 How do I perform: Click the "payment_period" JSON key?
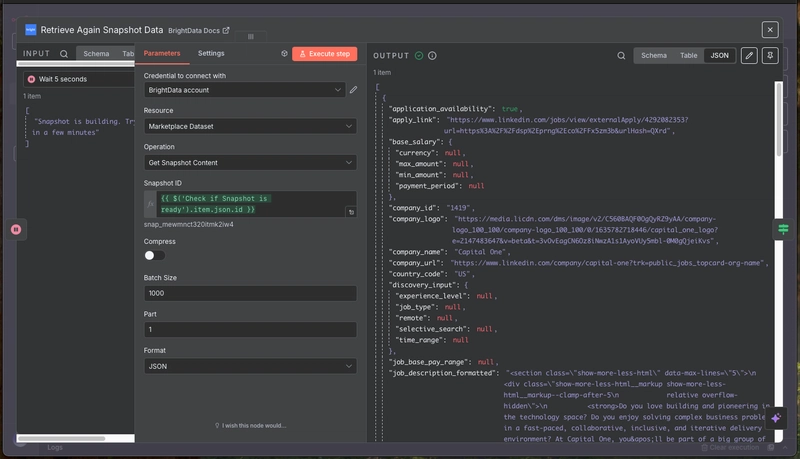(x=428, y=186)
